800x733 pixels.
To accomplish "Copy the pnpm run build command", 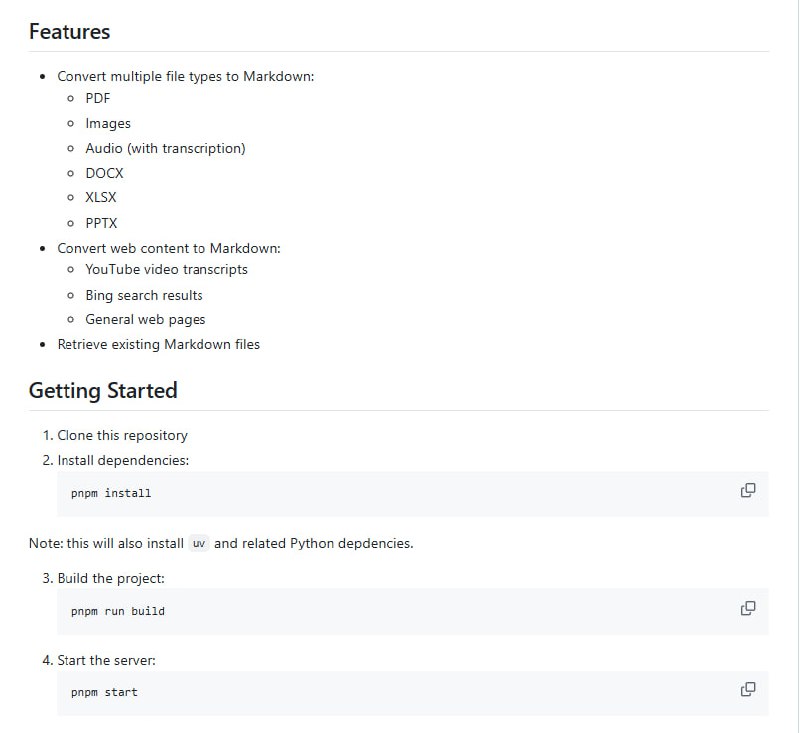I will [x=747, y=608].
